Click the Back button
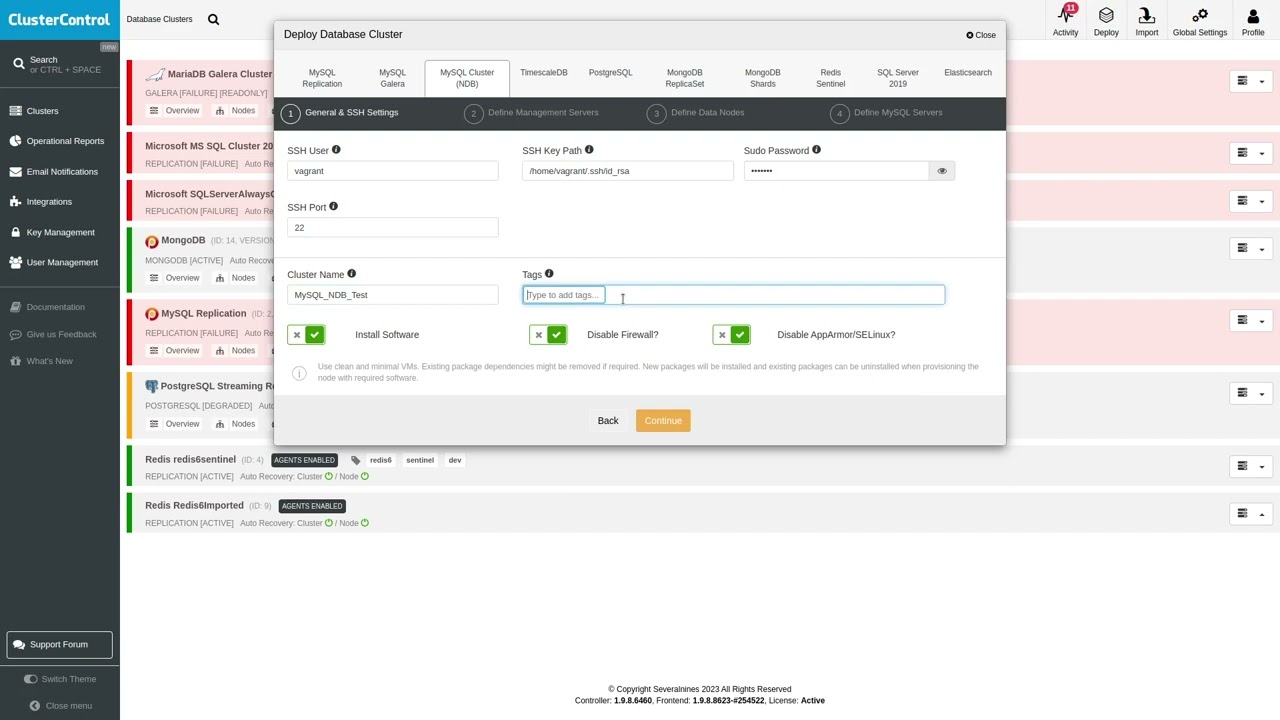Image resolution: width=1280 pixels, height=720 pixels. coord(608,421)
